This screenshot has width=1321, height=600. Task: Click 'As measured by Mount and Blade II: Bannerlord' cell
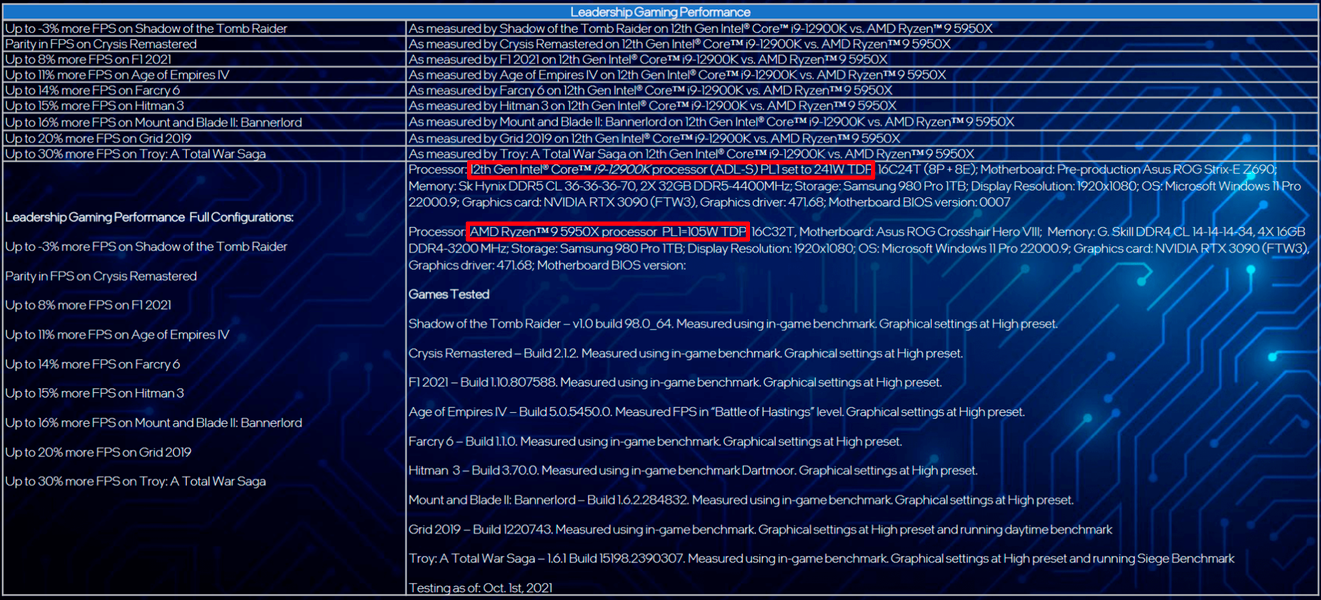[x=863, y=122]
